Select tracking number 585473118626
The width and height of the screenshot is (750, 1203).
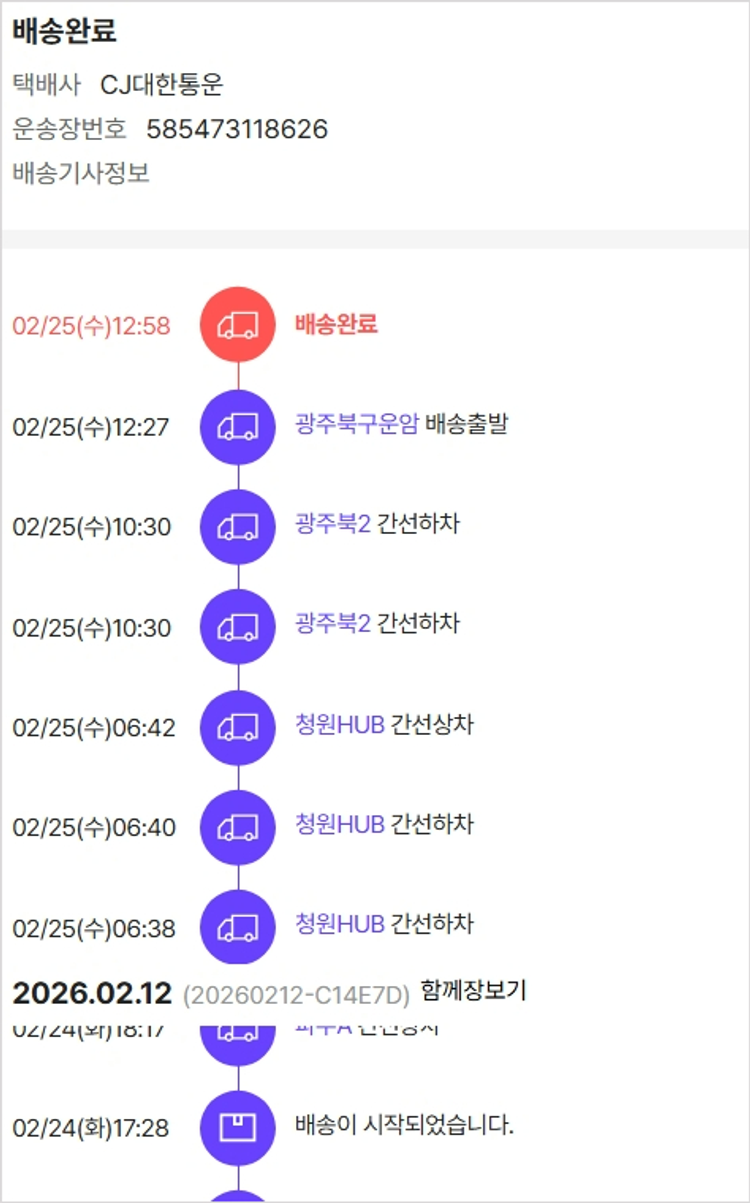[237, 129]
